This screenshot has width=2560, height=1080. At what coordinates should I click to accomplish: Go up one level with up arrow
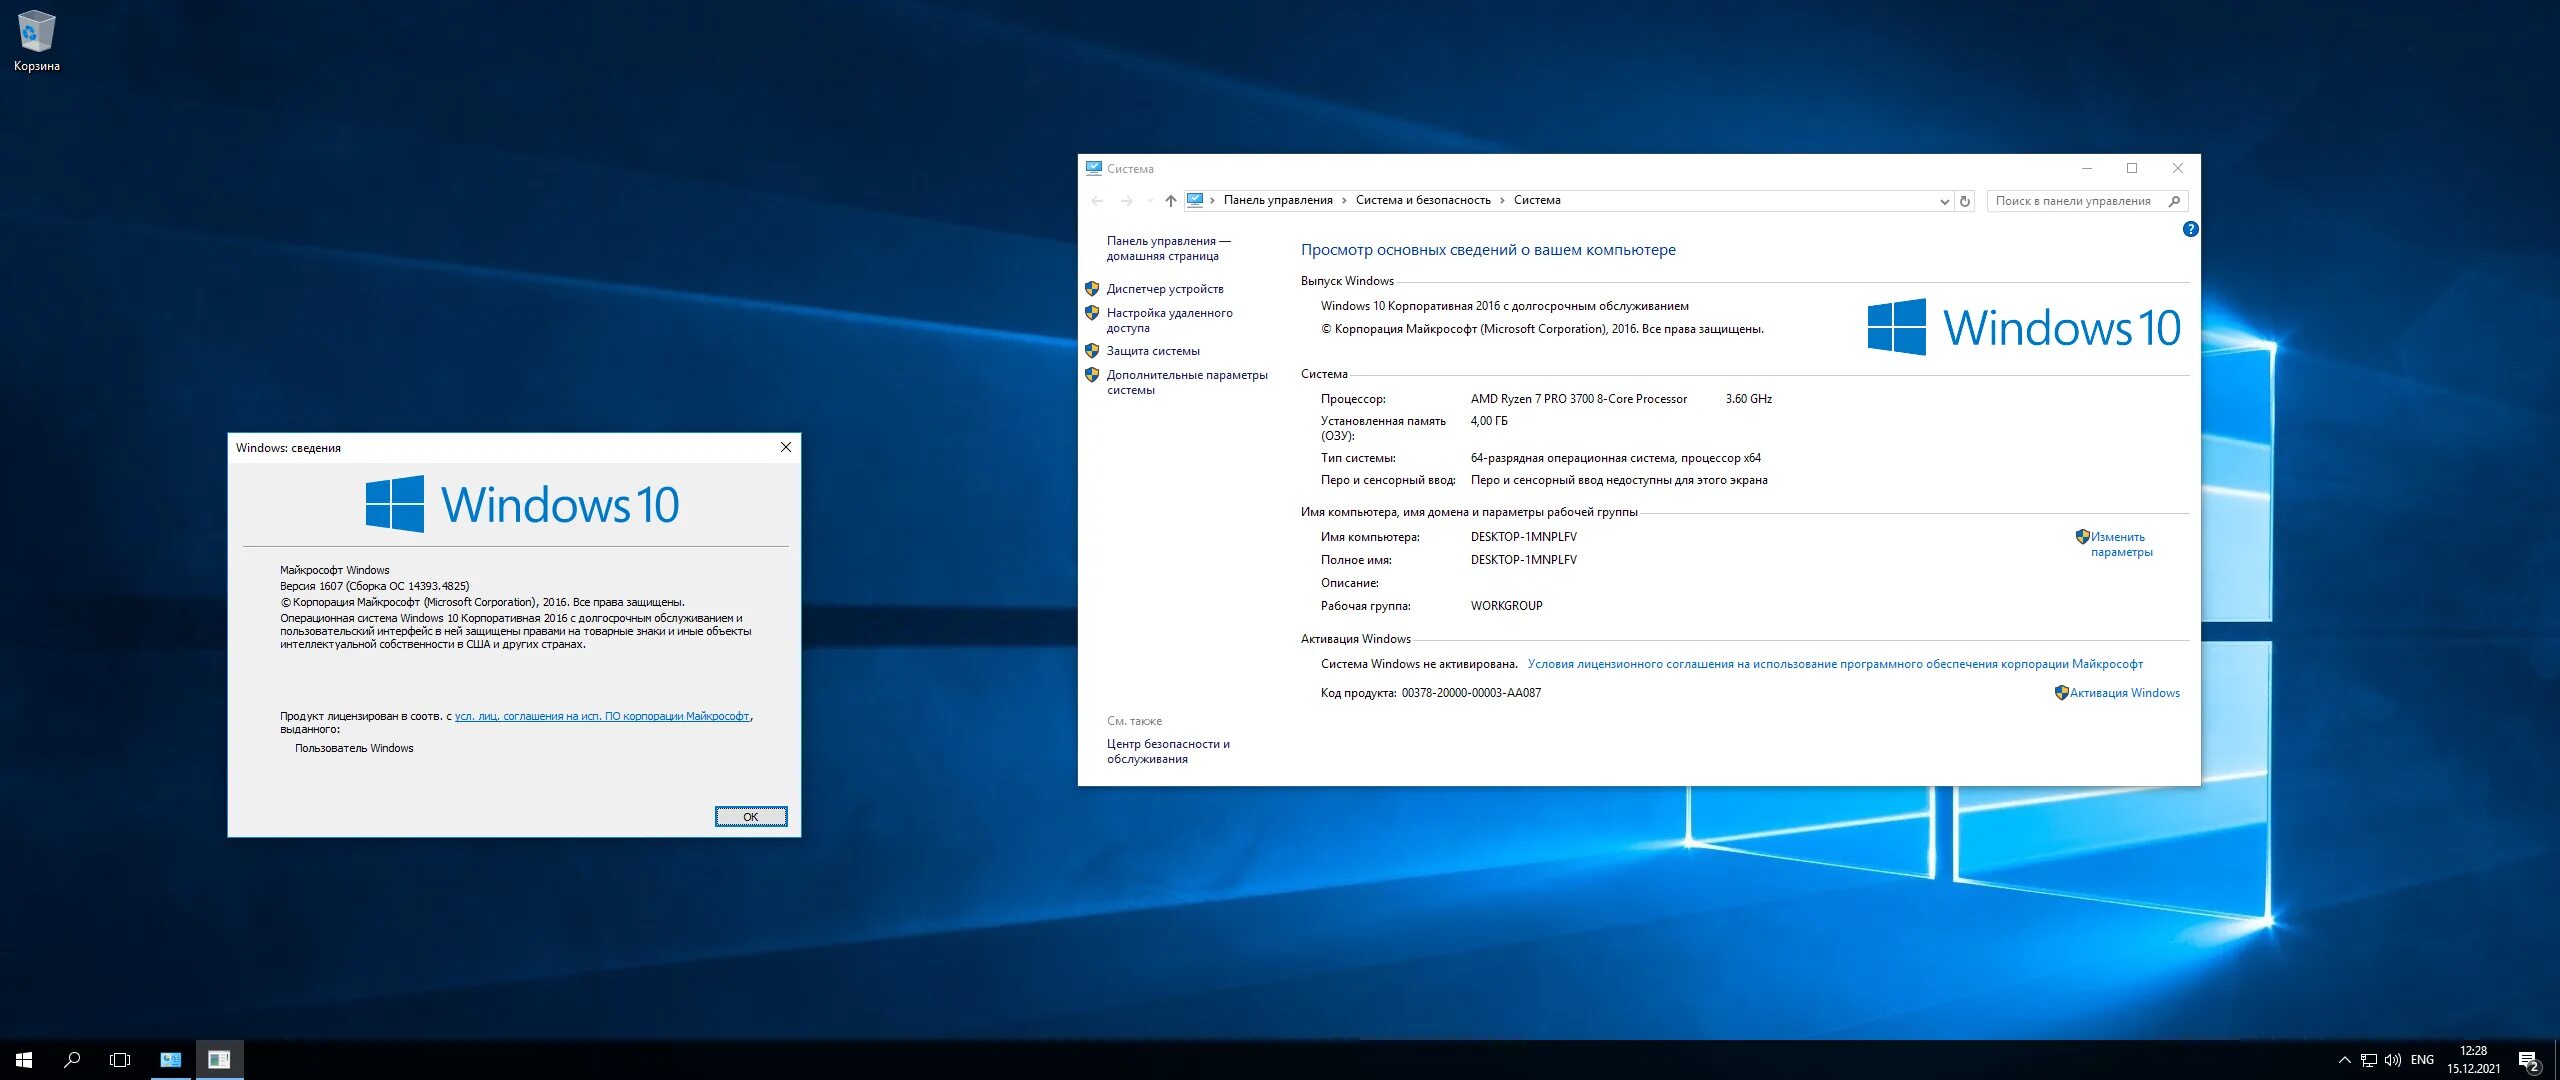click(1170, 201)
